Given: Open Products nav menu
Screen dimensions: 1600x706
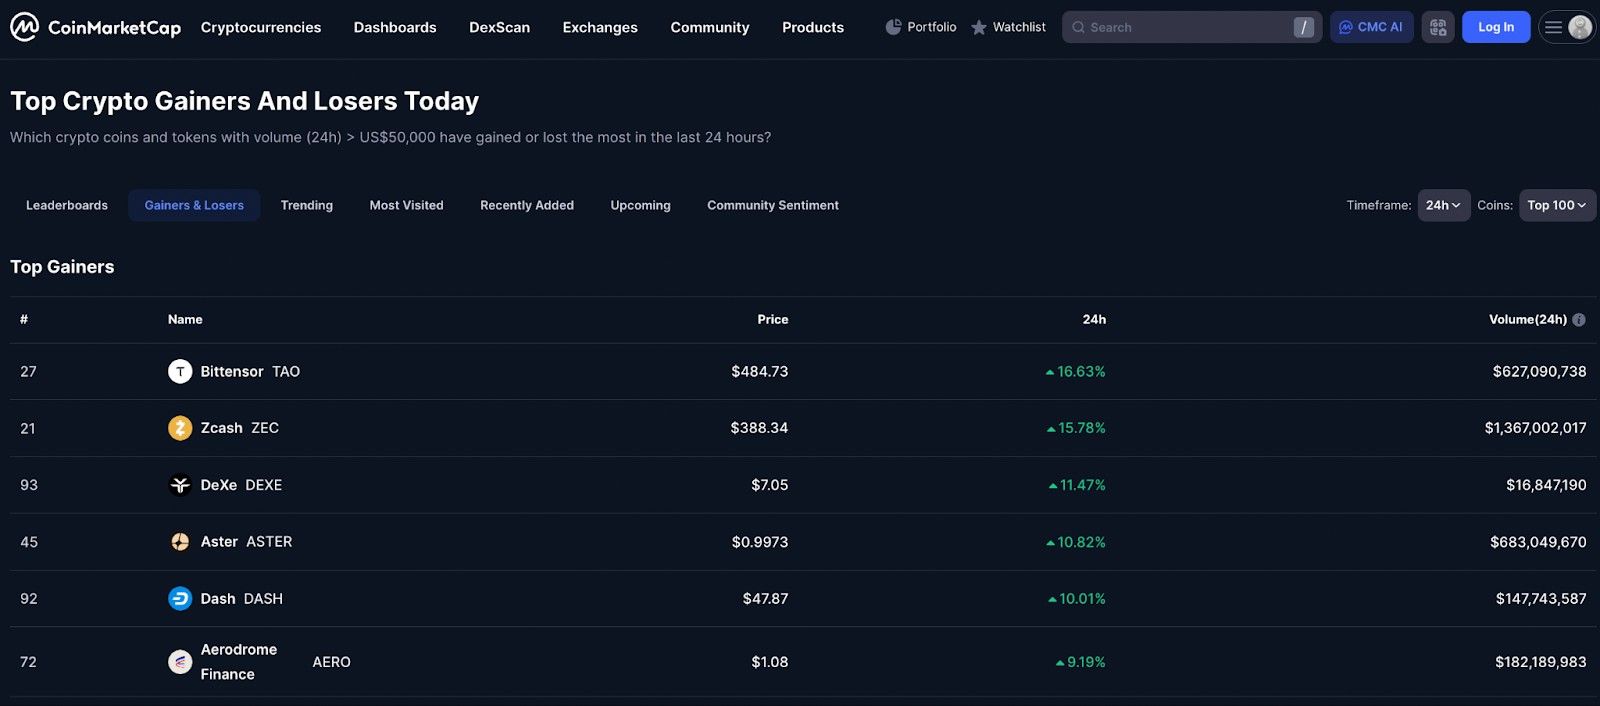Looking at the screenshot, I should 813,27.
